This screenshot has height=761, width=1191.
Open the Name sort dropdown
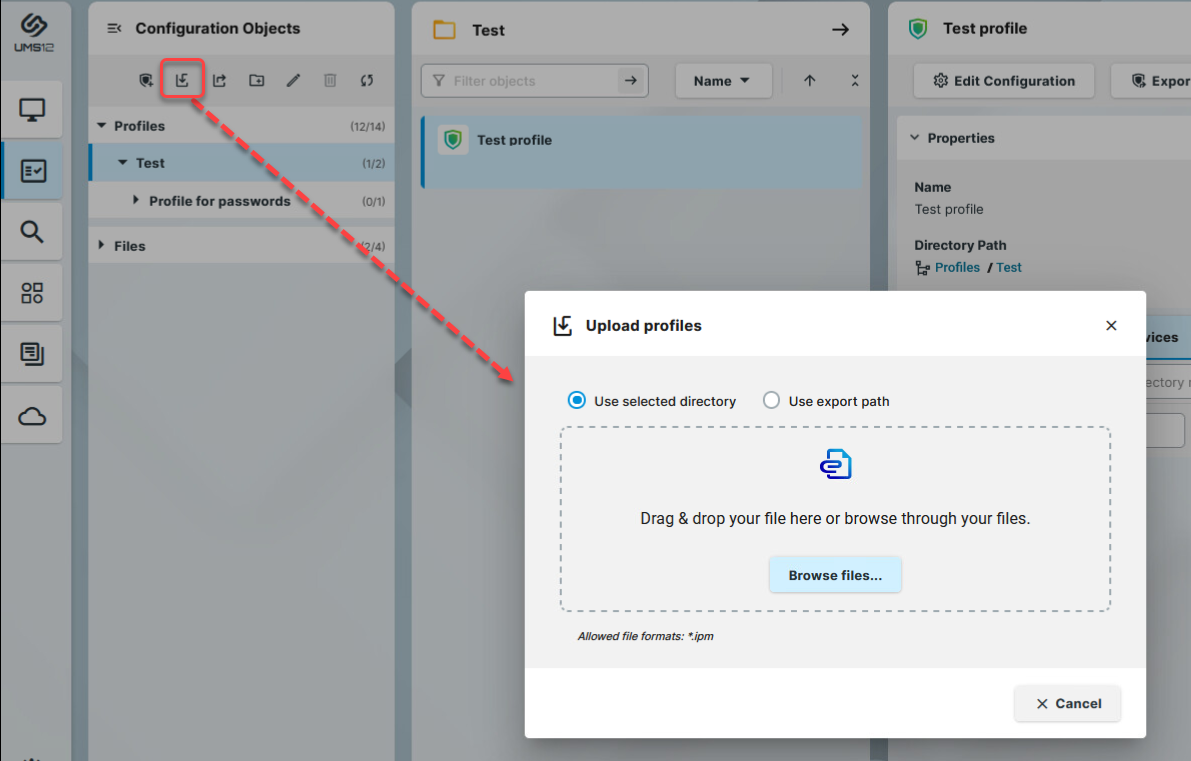coord(723,80)
